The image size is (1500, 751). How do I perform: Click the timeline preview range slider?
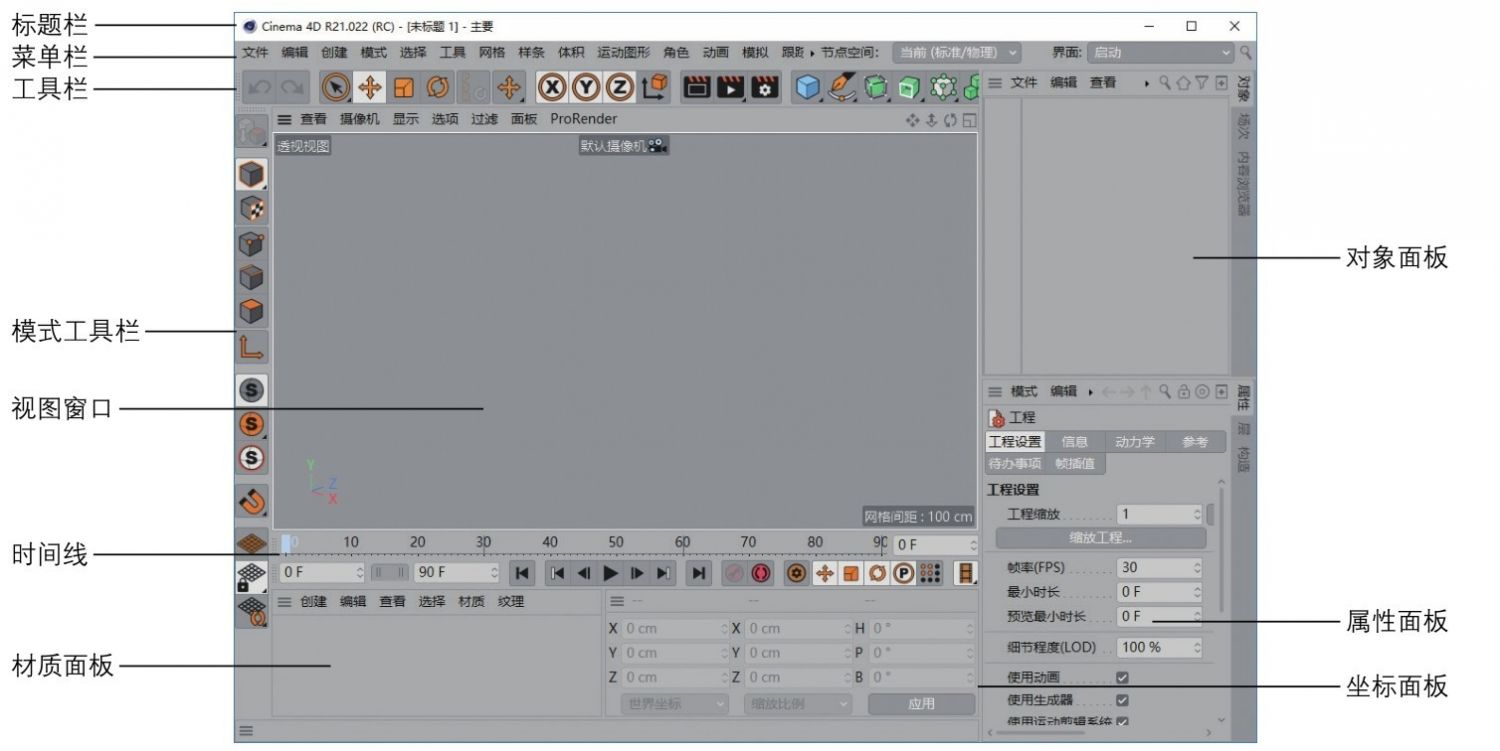point(390,573)
